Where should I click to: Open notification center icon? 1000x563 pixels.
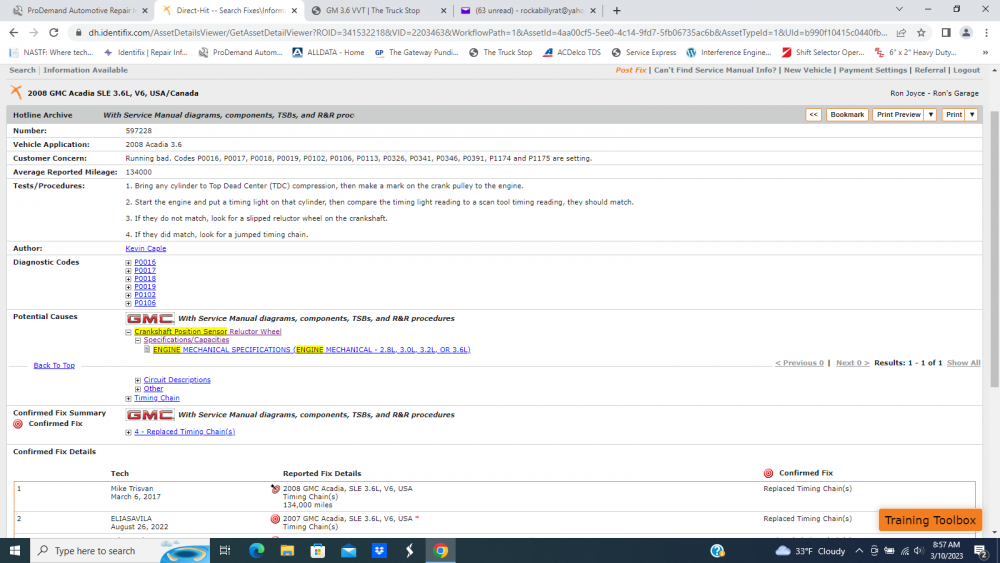[x=981, y=550]
